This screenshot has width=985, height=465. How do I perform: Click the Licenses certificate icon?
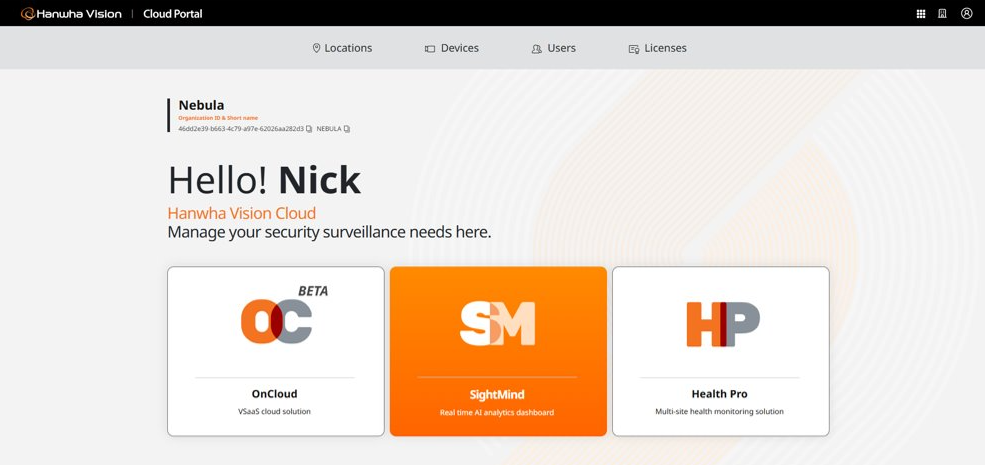(634, 48)
